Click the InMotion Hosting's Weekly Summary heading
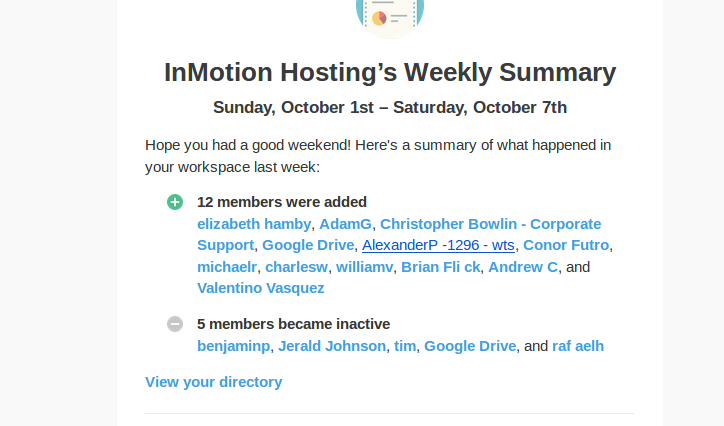This screenshot has width=724, height=426. [x=390, y=72]
